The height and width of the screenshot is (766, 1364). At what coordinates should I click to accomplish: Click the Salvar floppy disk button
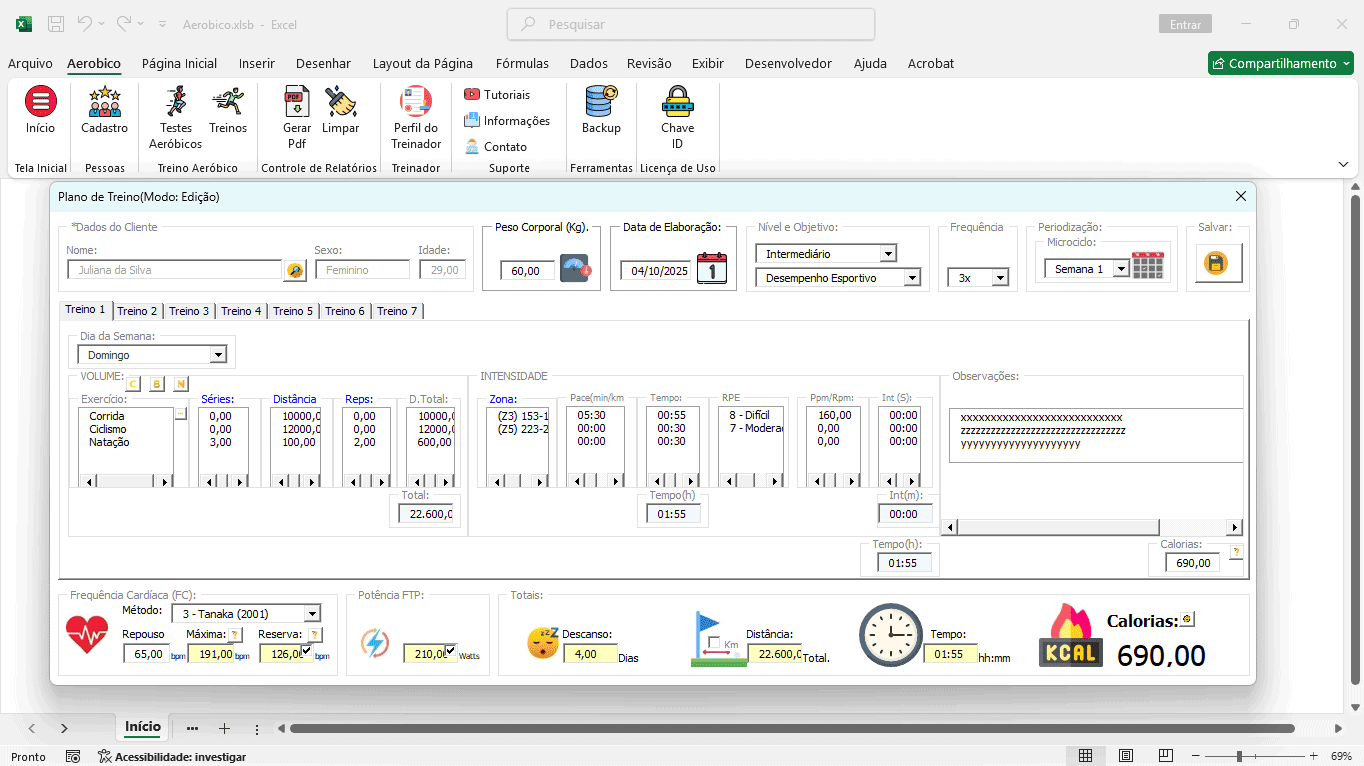pos(1217,264)
